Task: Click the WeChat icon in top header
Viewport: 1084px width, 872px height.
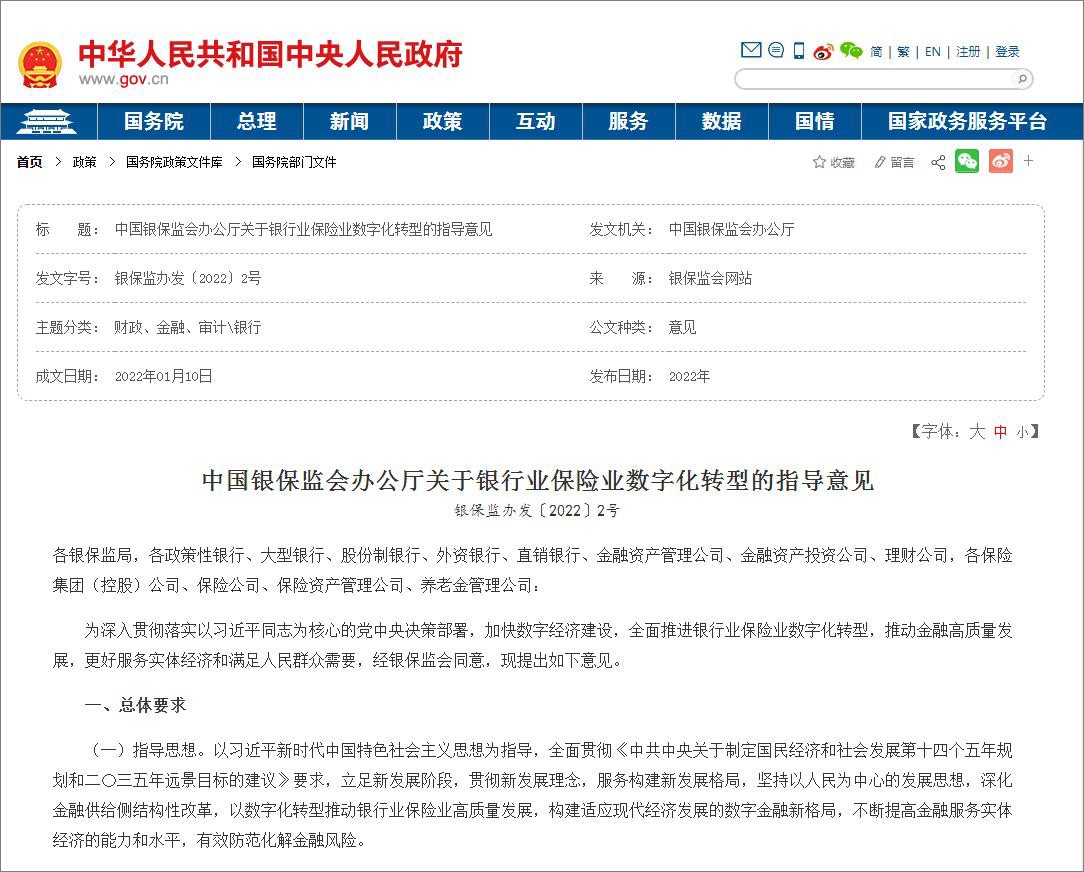Action: click(x=851, y=50)
